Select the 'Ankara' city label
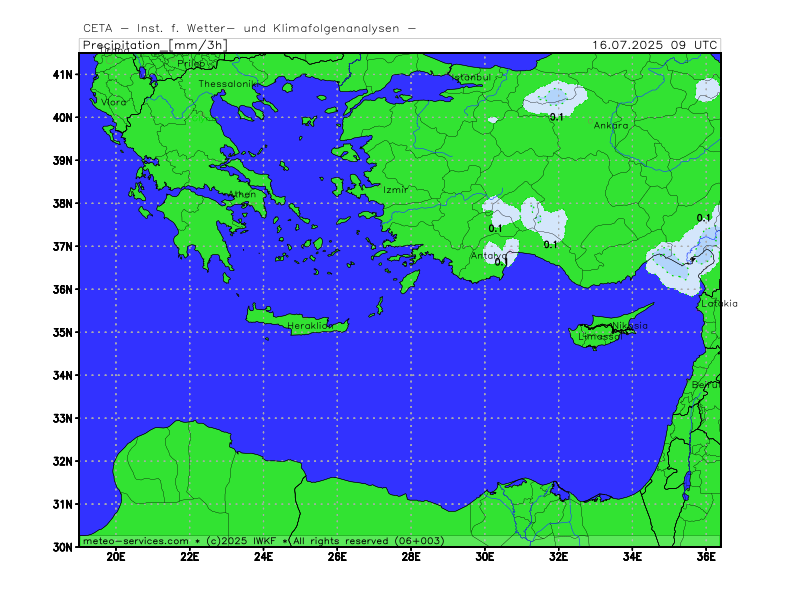 (x=611, y=125)
